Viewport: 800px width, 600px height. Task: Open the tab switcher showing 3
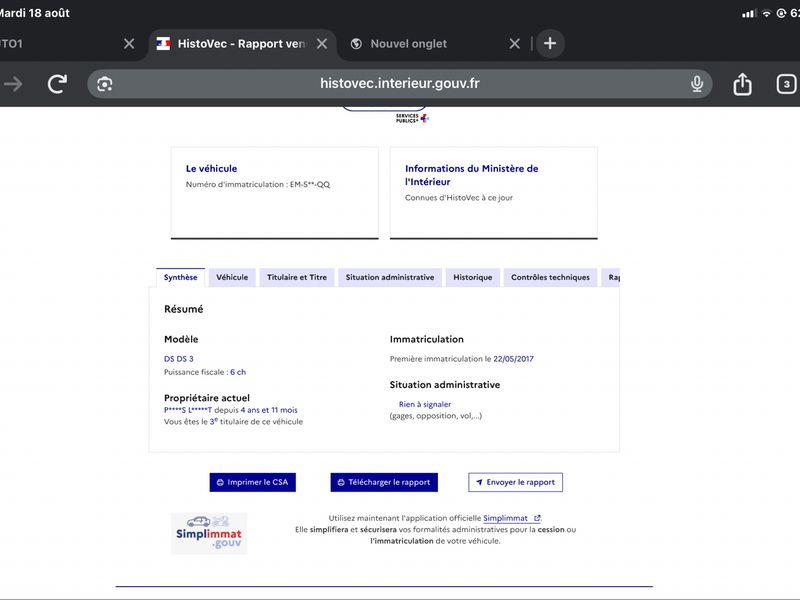(786, 84)
